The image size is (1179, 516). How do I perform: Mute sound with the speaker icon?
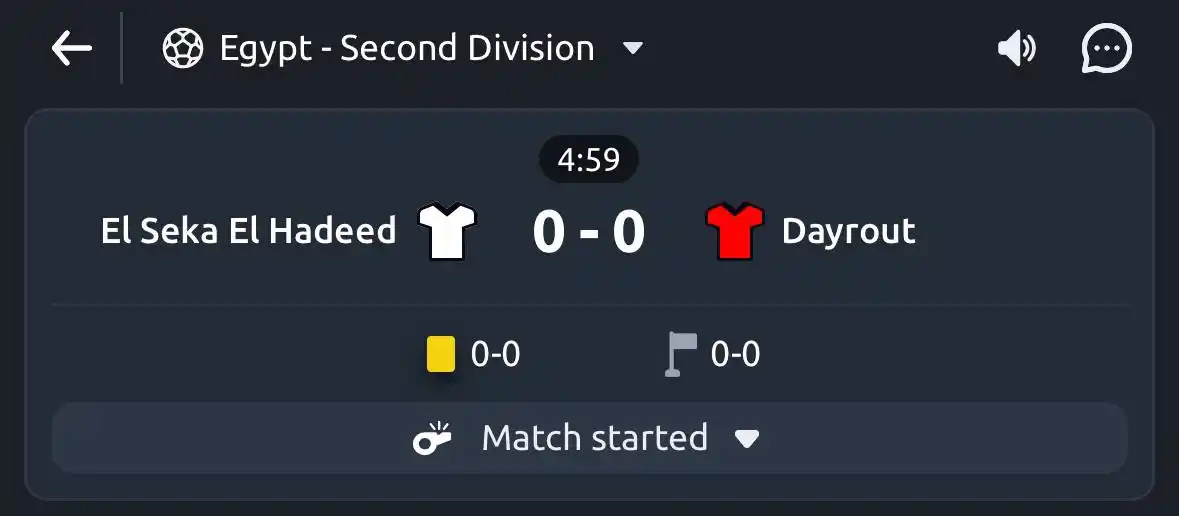point(1017,49)
